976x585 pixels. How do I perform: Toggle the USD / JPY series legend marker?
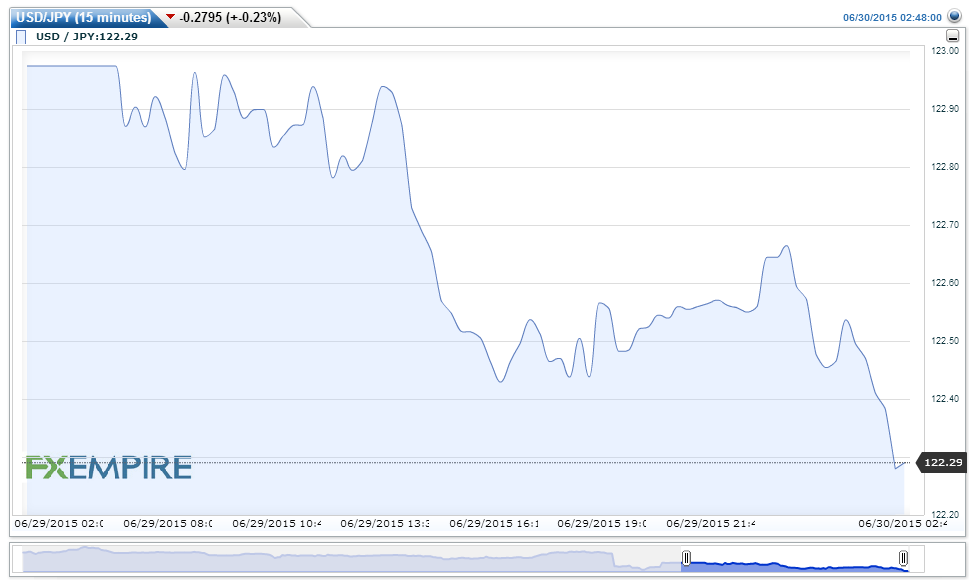tap(21, 37)
